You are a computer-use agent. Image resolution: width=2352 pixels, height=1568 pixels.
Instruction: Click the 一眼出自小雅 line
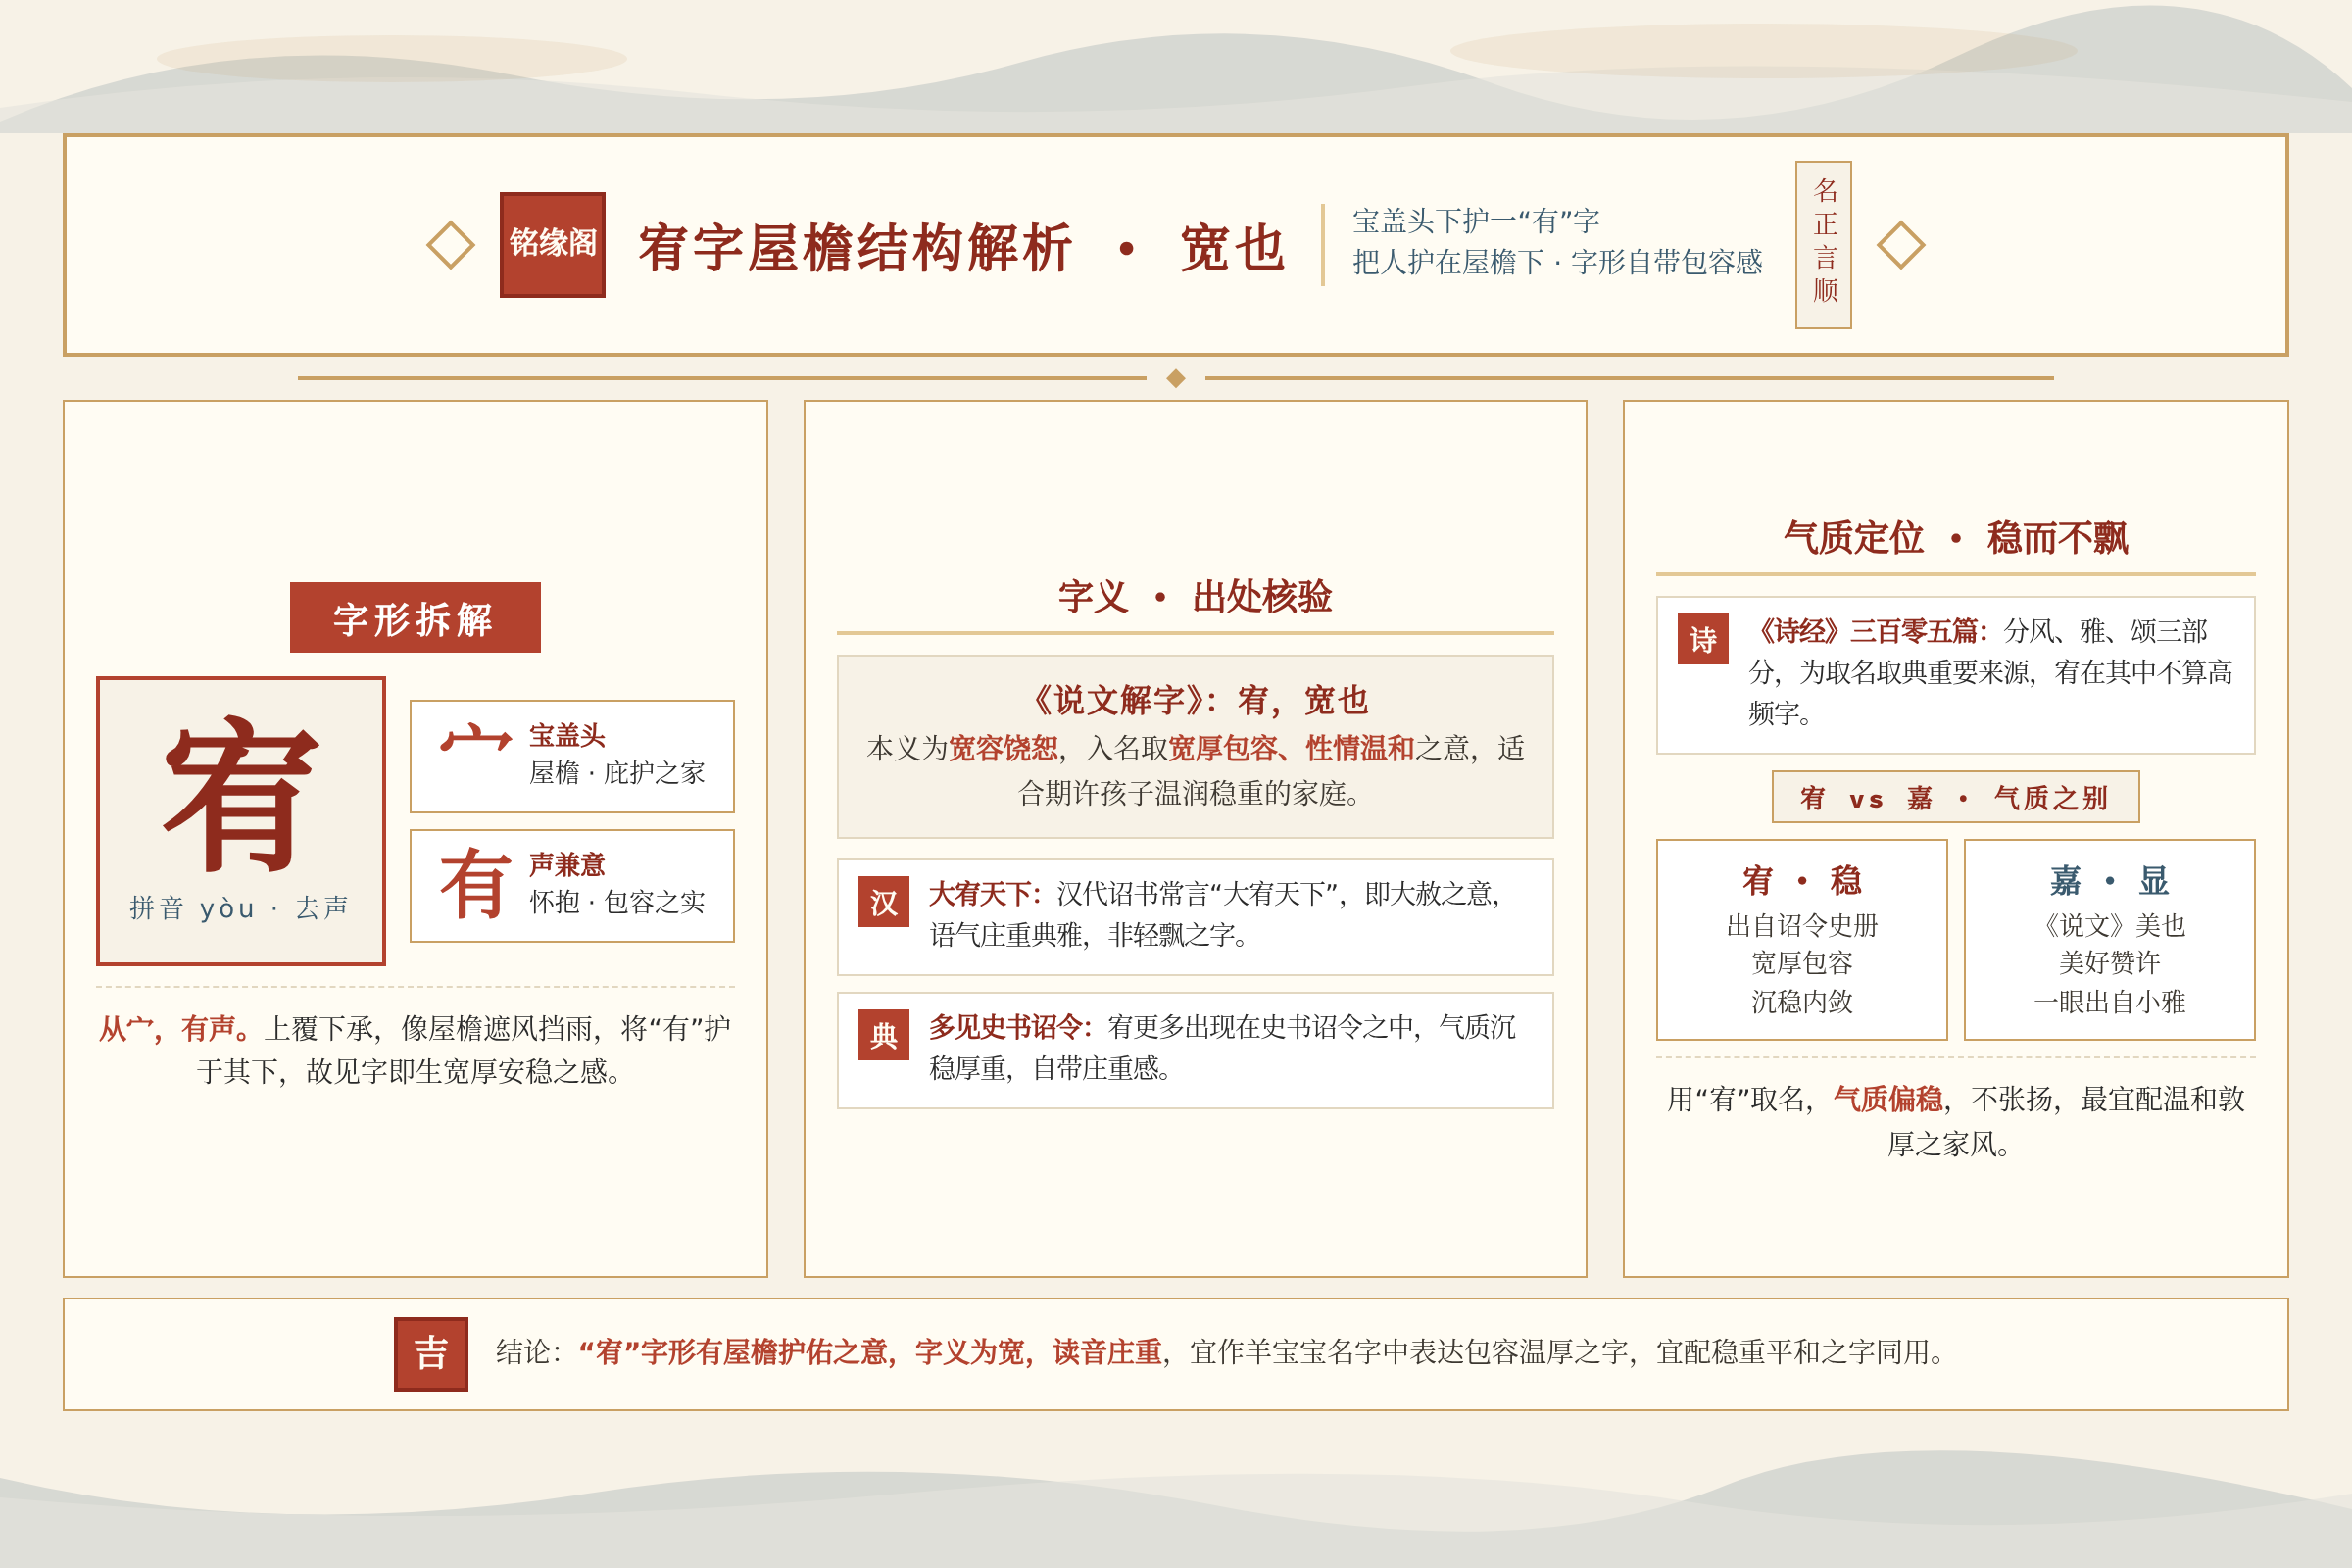2109,1001
